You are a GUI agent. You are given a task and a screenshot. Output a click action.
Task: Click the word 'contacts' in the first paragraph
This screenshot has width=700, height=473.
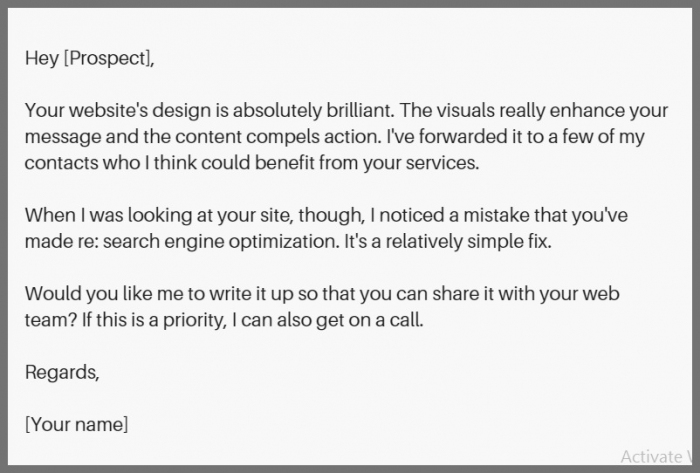62,163
